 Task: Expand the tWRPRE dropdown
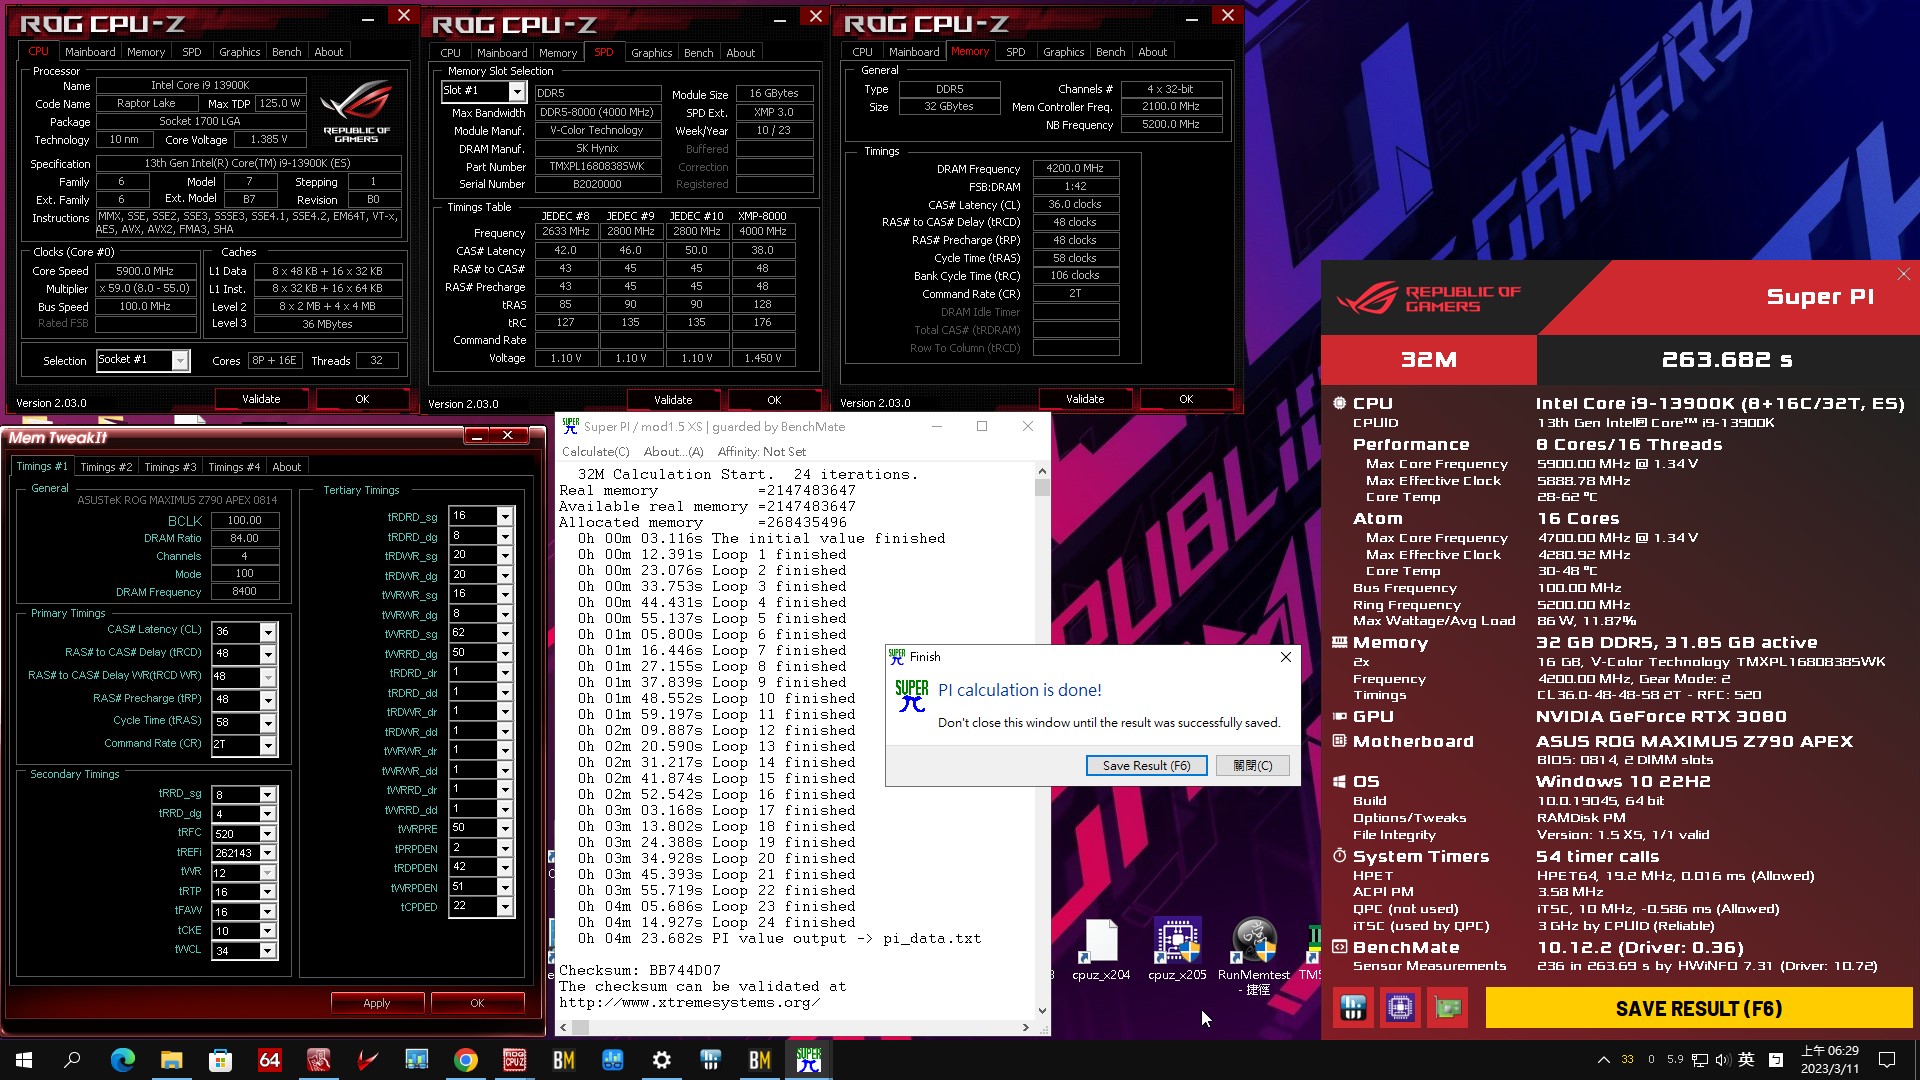[x=505, y=829]
